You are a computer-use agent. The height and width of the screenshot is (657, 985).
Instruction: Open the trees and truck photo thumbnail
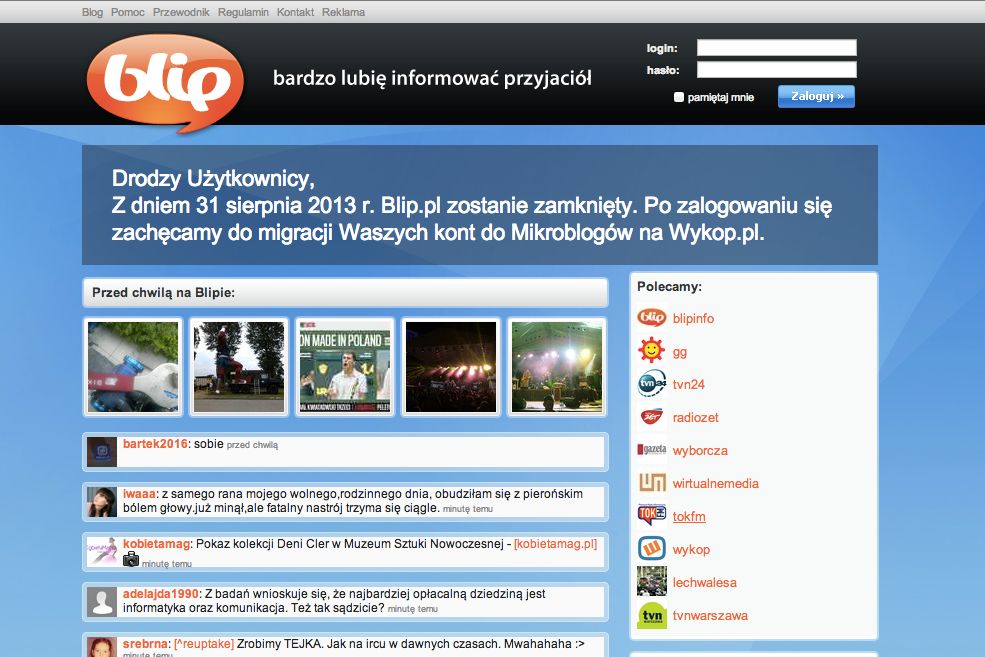[239, 367]
